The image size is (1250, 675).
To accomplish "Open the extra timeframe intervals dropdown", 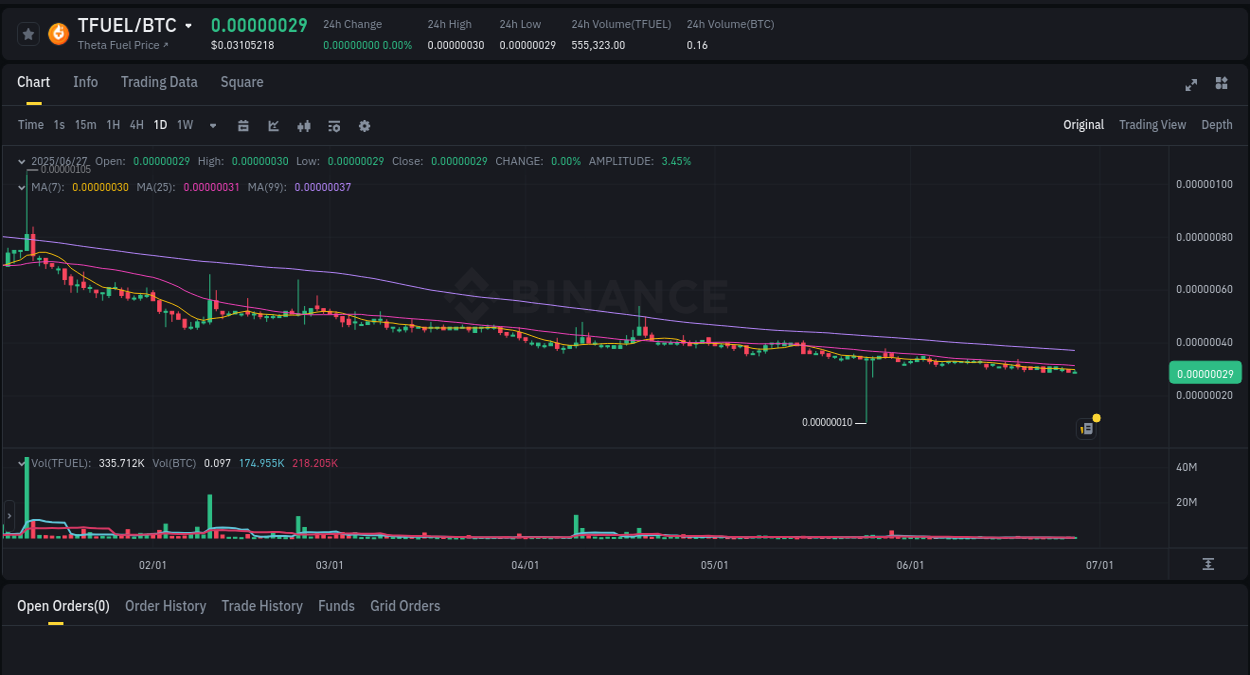I will tap(212, 125).
